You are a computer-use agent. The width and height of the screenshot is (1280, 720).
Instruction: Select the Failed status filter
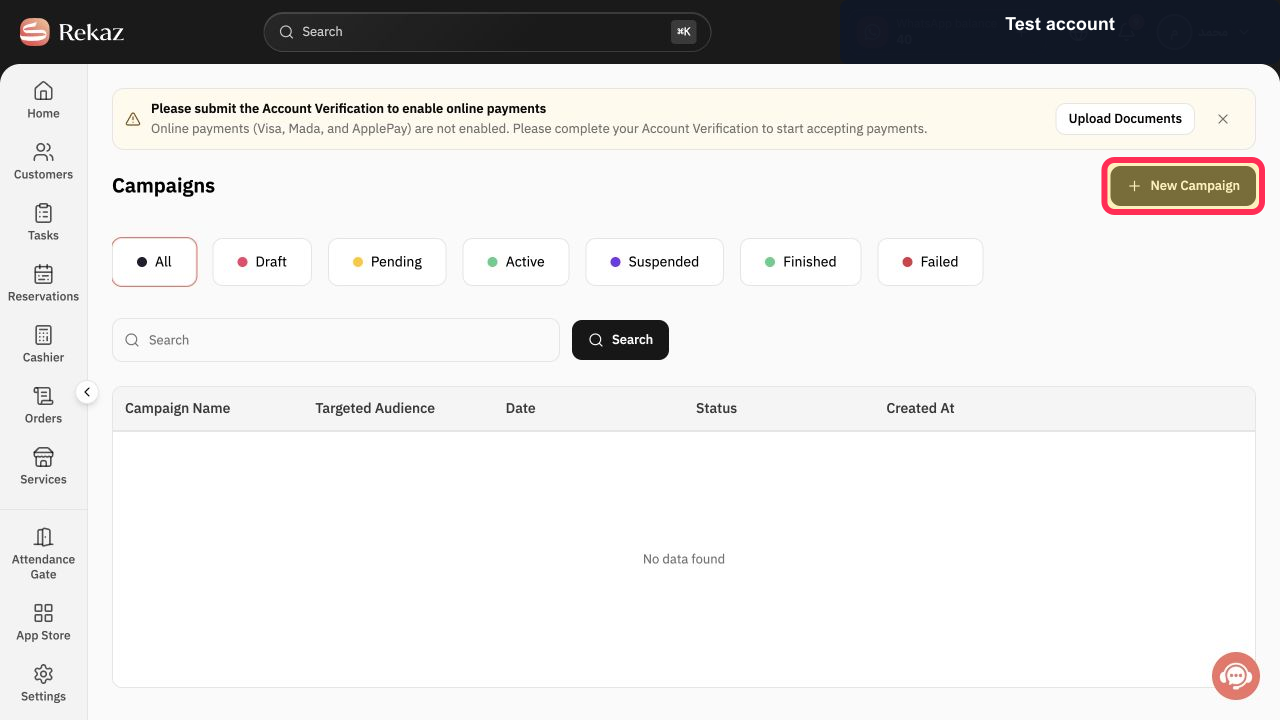[930, 262]
